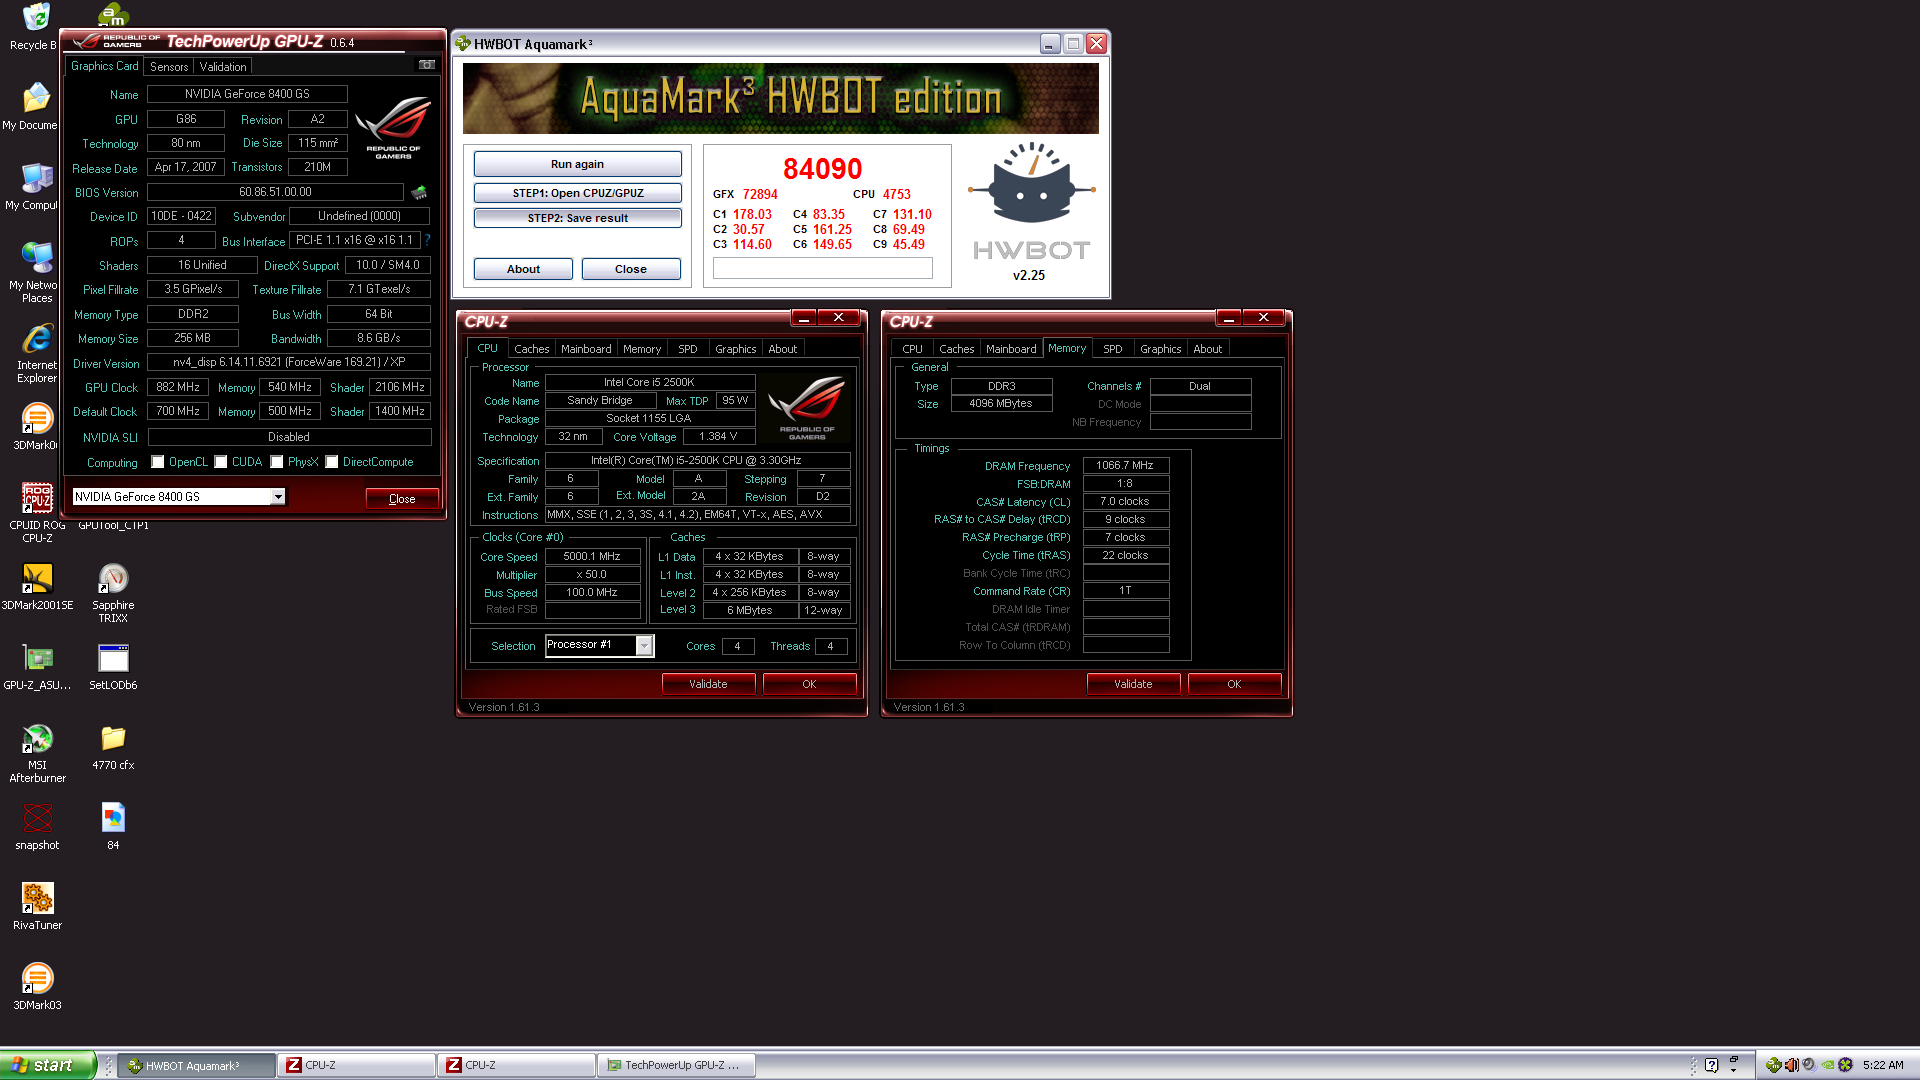Open the 4770 cfx folder
Image resolution: width=1920 pixels, height=1080 pixels.
coord(113,747)
